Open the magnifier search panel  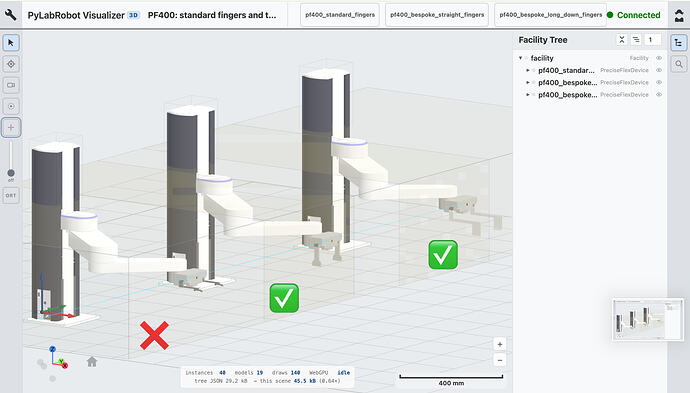click(679, 64)
